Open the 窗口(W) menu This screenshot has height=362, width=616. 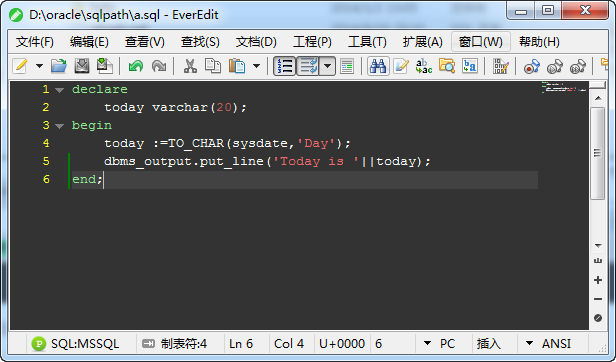coord(481,42)
